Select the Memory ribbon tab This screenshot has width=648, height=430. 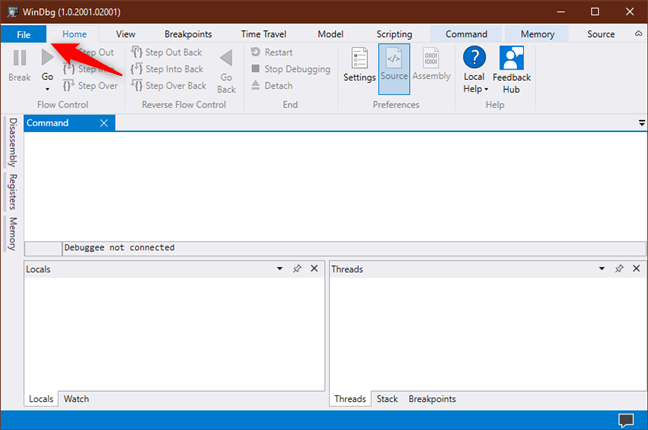coord(537,34)
